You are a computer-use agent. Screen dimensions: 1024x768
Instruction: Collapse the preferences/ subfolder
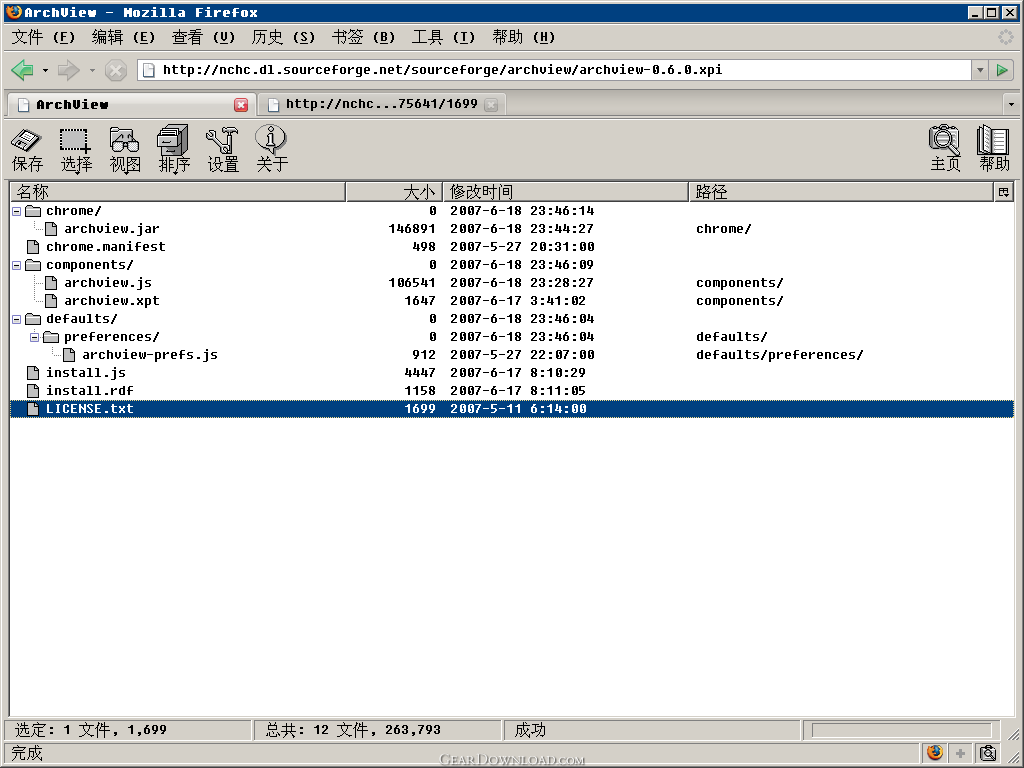[x=35, y=337]
